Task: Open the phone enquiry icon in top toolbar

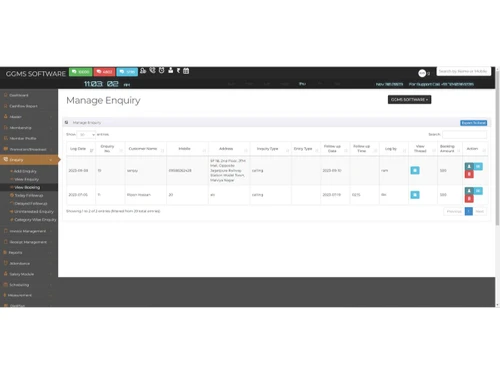Action: click(x=152, y=70)
